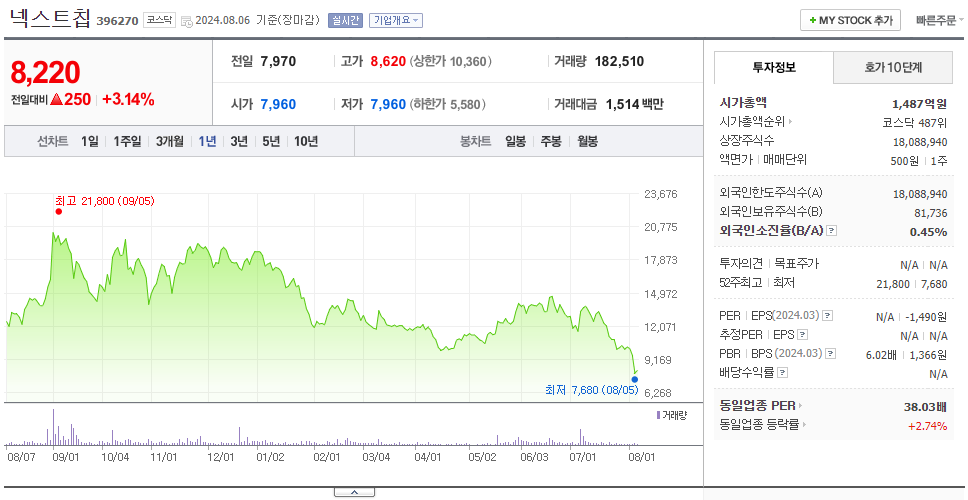Click the 전일 value 7,970
The width and height of the screenshot is (968, 500).
click(x=278, y=62)
